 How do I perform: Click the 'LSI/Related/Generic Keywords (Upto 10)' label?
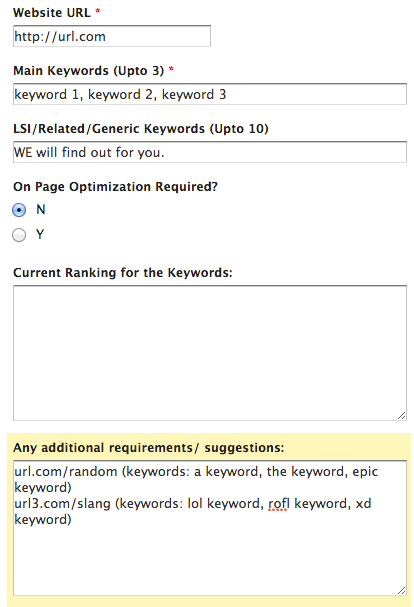[x=141, y=129]
